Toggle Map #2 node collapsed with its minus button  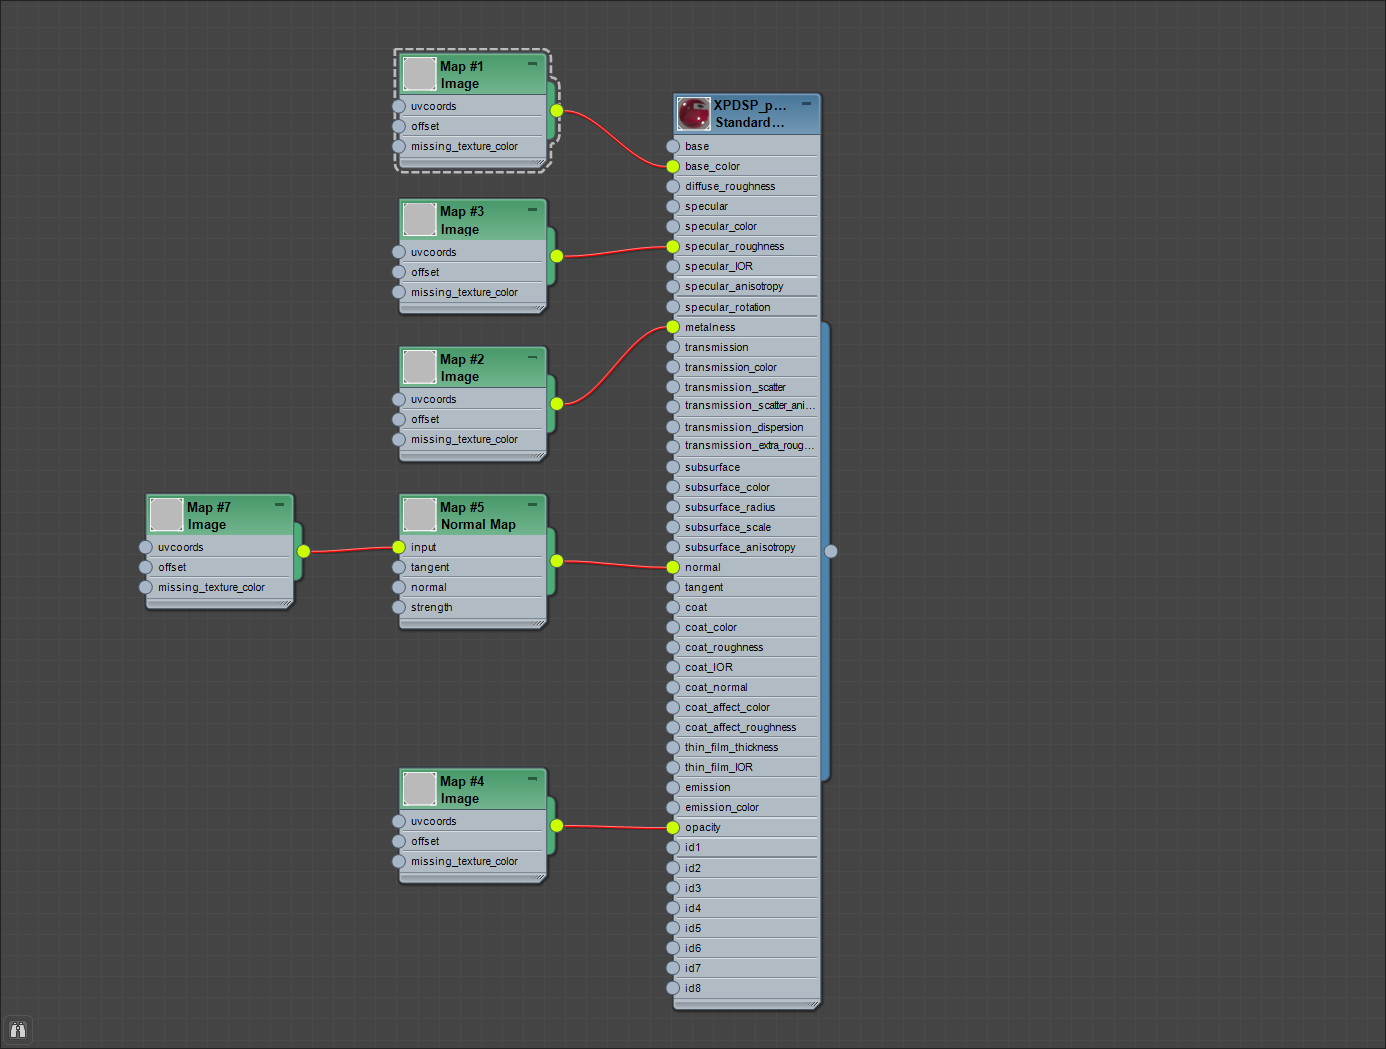pyautogui.click(x=531, y=356)
